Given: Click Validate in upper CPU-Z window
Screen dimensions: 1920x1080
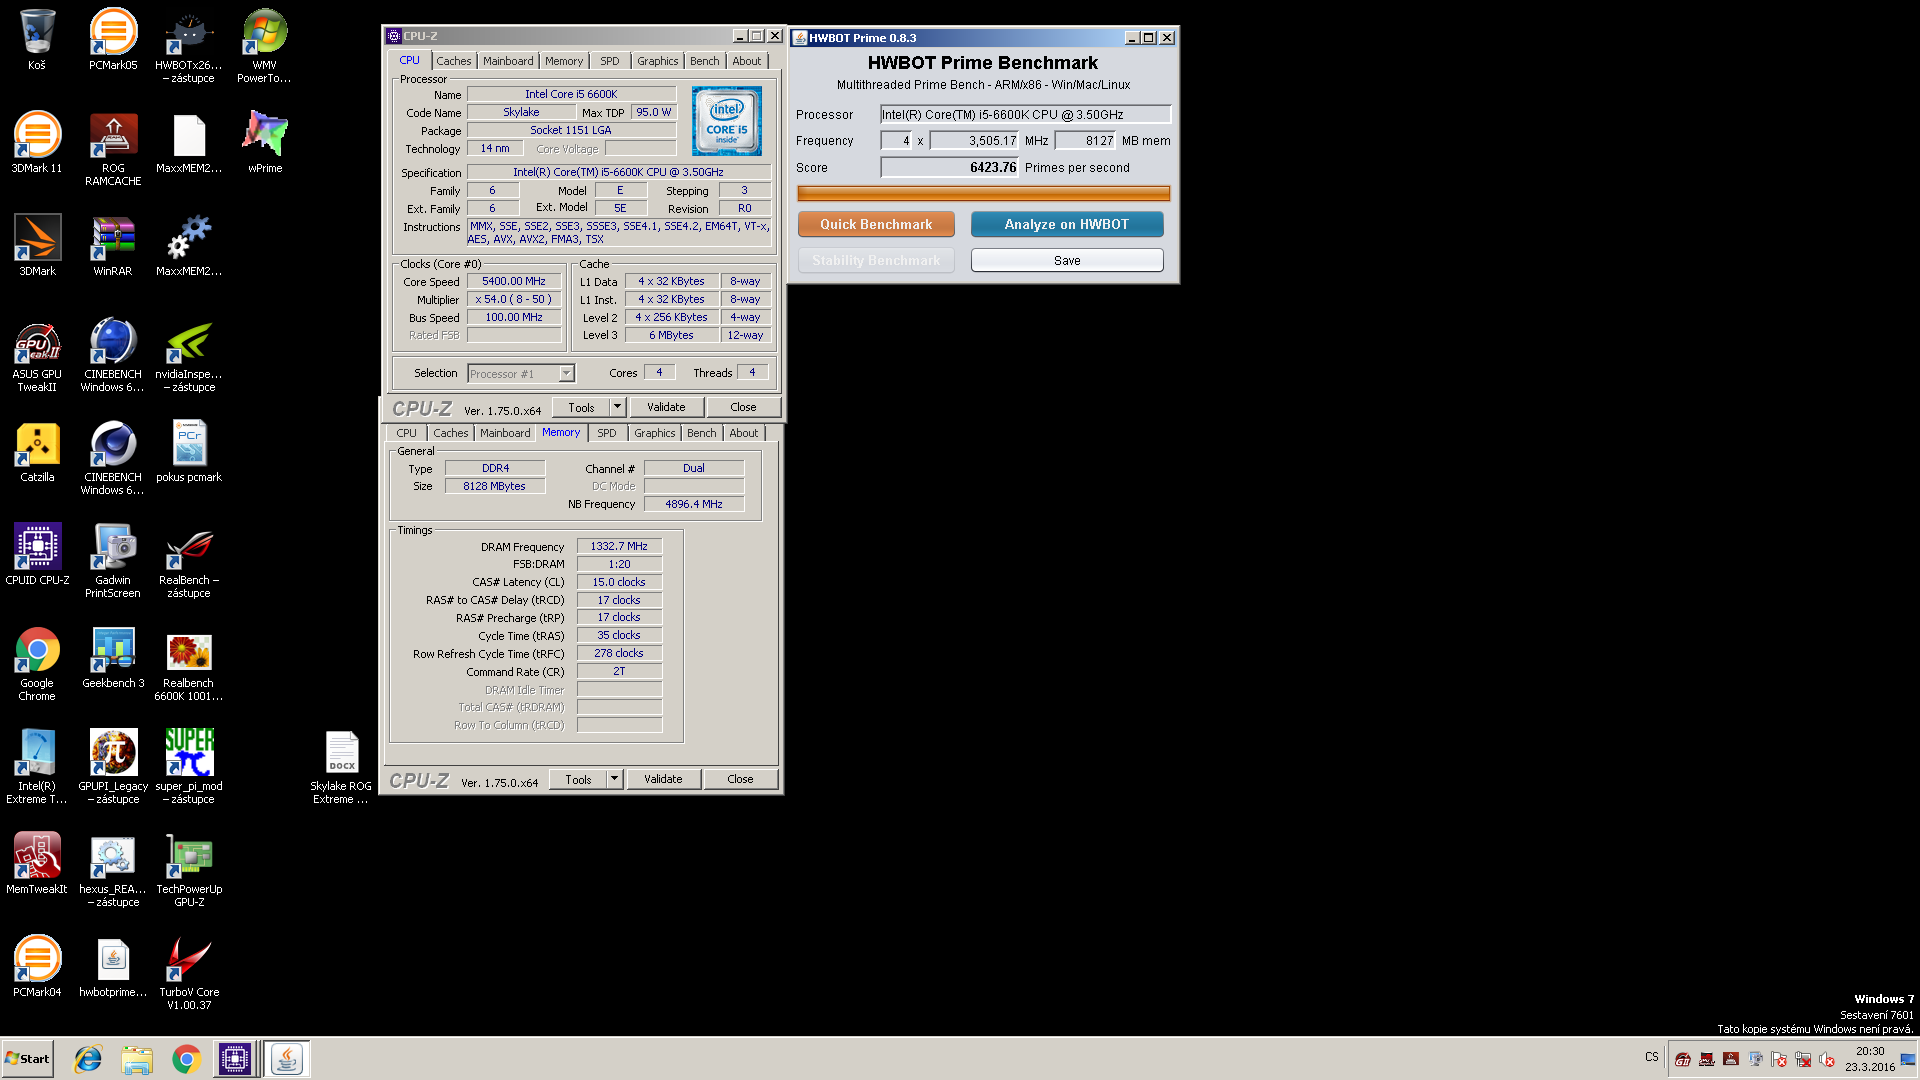Looking at the screenshot, I should point(666,407).
